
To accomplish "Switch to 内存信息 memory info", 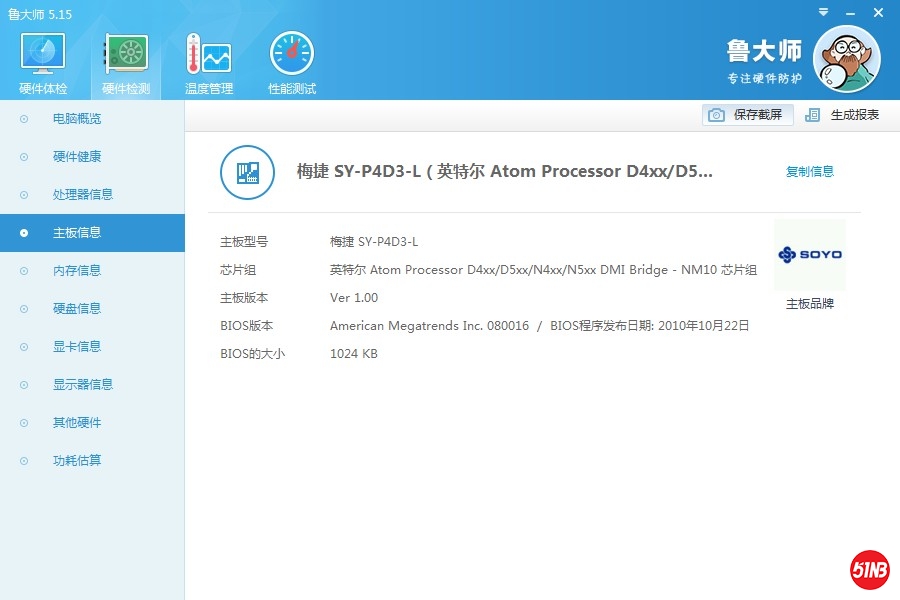I will click(x=77, y=271).
